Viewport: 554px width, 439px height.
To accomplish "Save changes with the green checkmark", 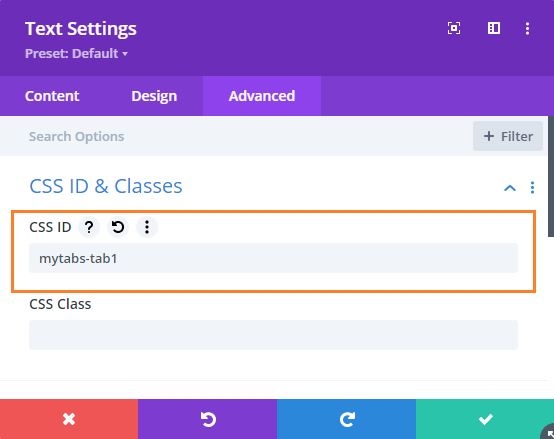I will (x=485, y=419).
